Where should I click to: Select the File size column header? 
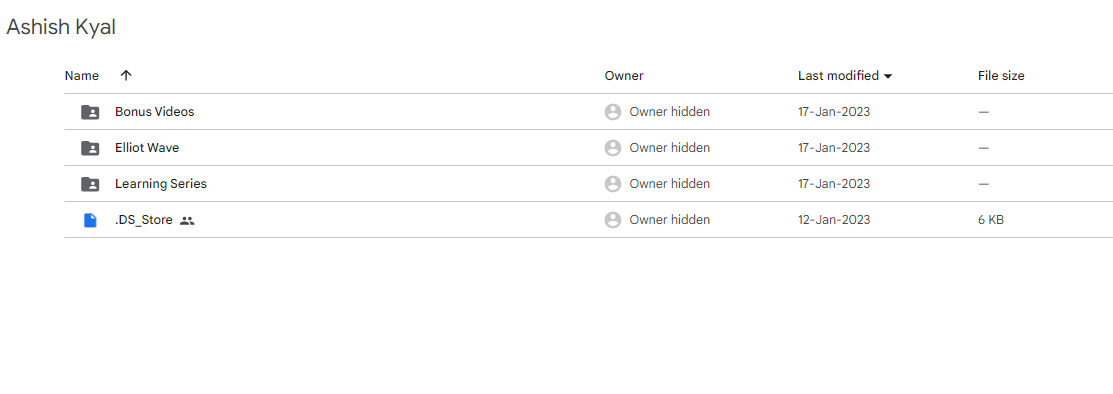pyautogui.click(x=1001, y=76)
